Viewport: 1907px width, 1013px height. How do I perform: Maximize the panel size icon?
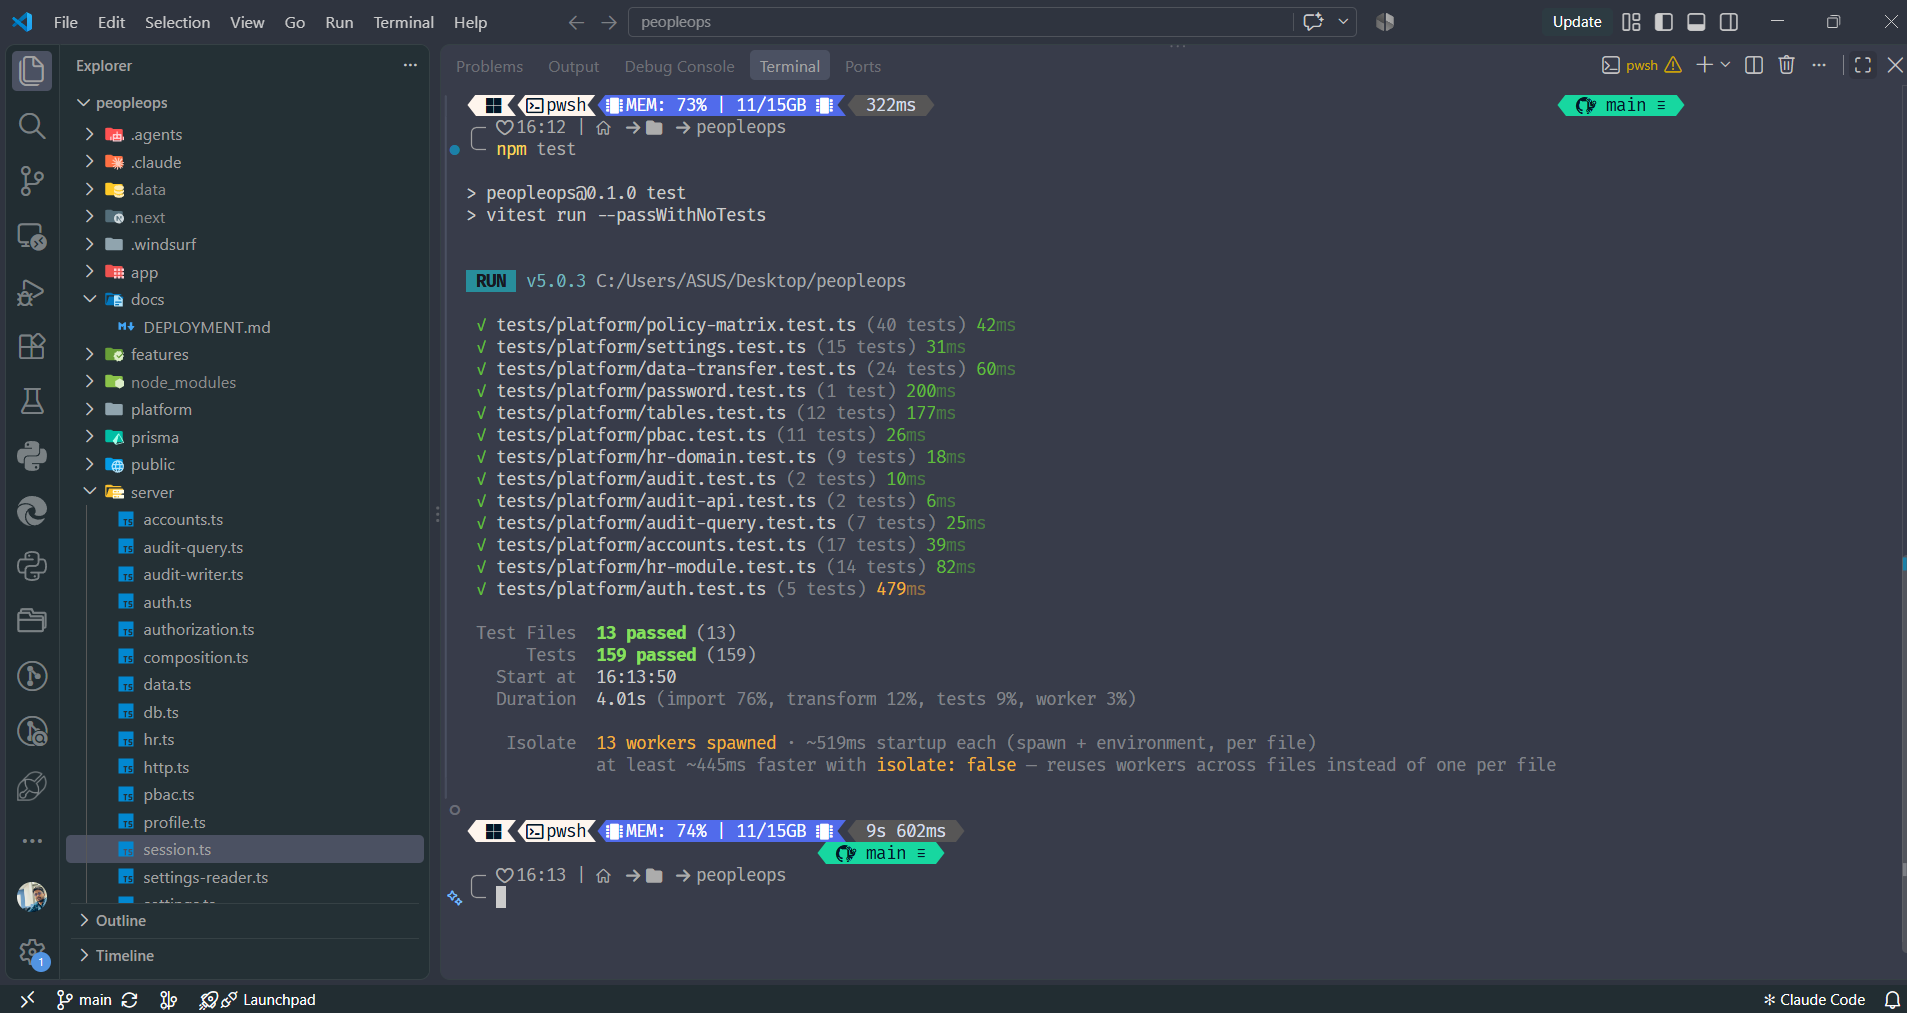tap(1863, 65)
